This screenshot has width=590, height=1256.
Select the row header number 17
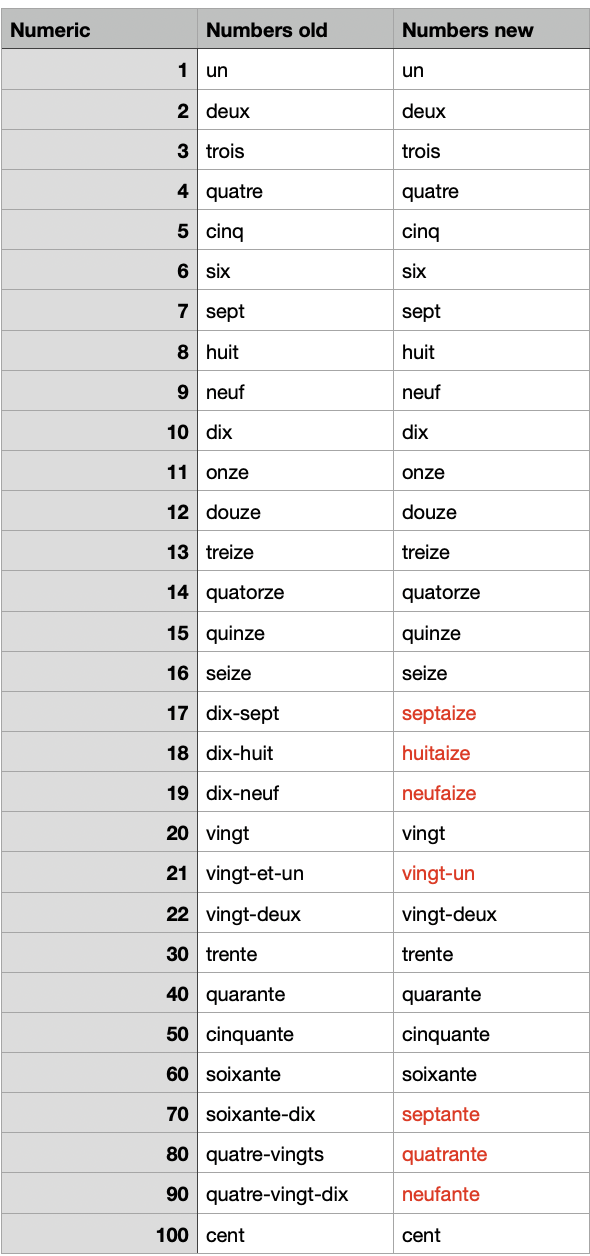tap(99, 713)
